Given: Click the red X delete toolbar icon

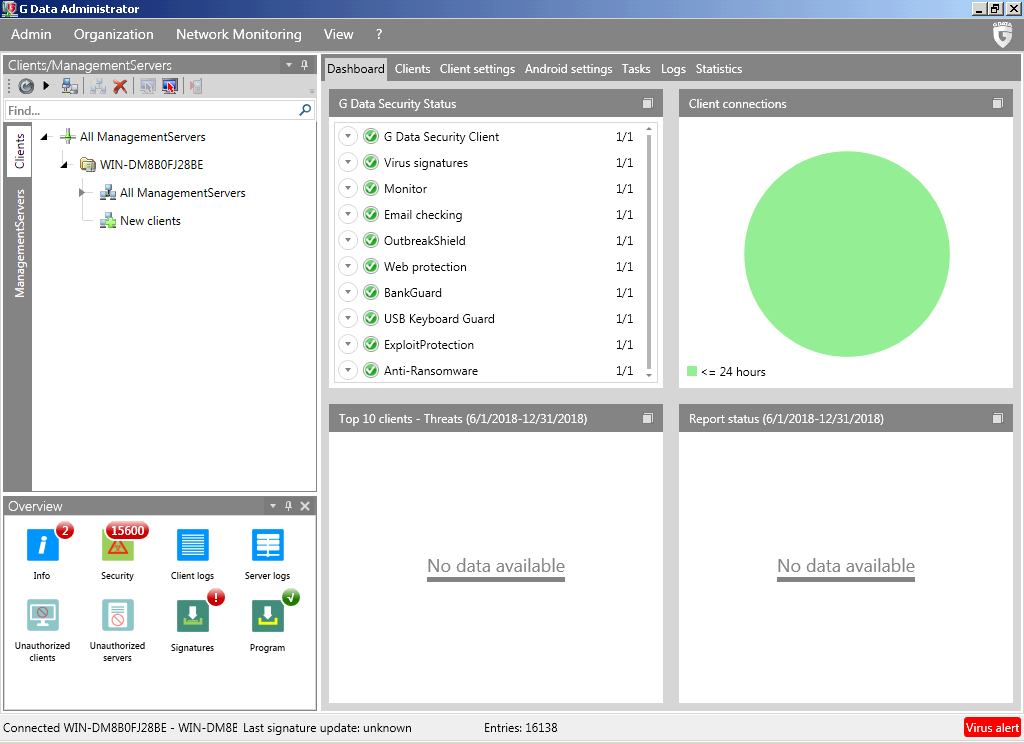Looking at the screenshot, I should coord(120,87).
